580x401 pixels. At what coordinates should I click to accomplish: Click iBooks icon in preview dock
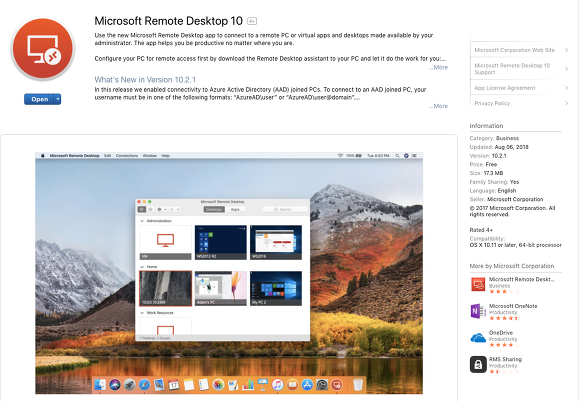click(x=292, y=385)
